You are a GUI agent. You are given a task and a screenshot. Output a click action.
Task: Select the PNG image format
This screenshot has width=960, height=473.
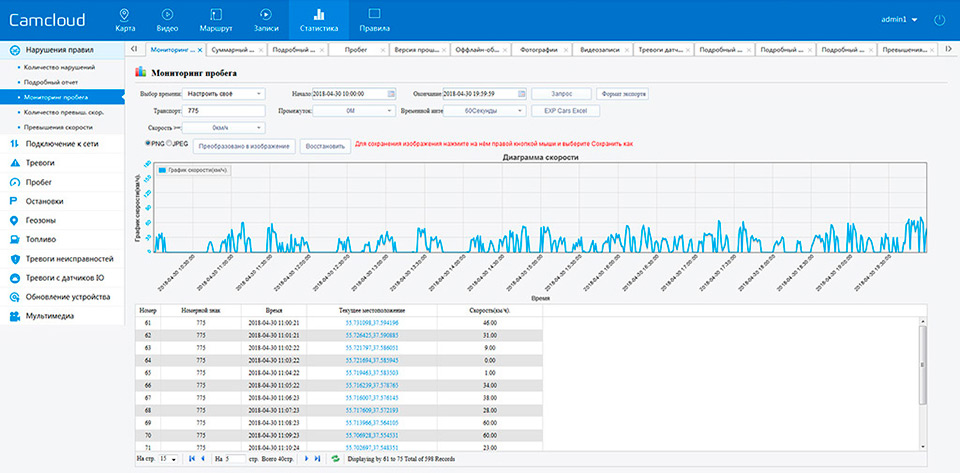149,144
